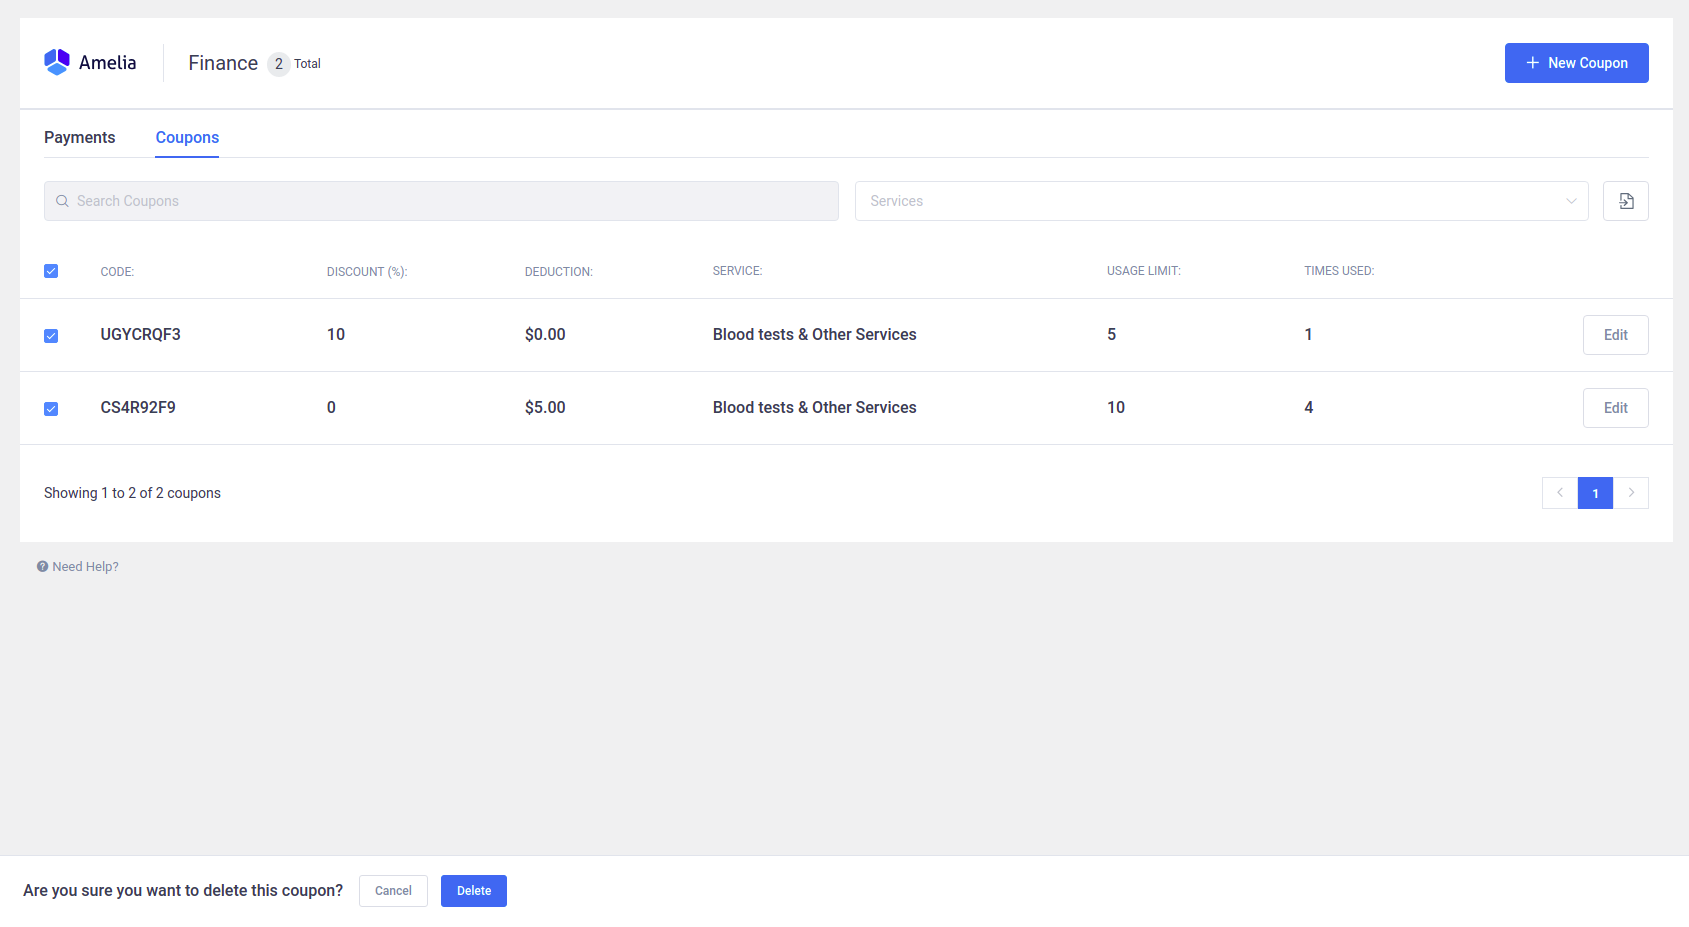Uncheck the select-all coupons checkbox

[51, 270]
